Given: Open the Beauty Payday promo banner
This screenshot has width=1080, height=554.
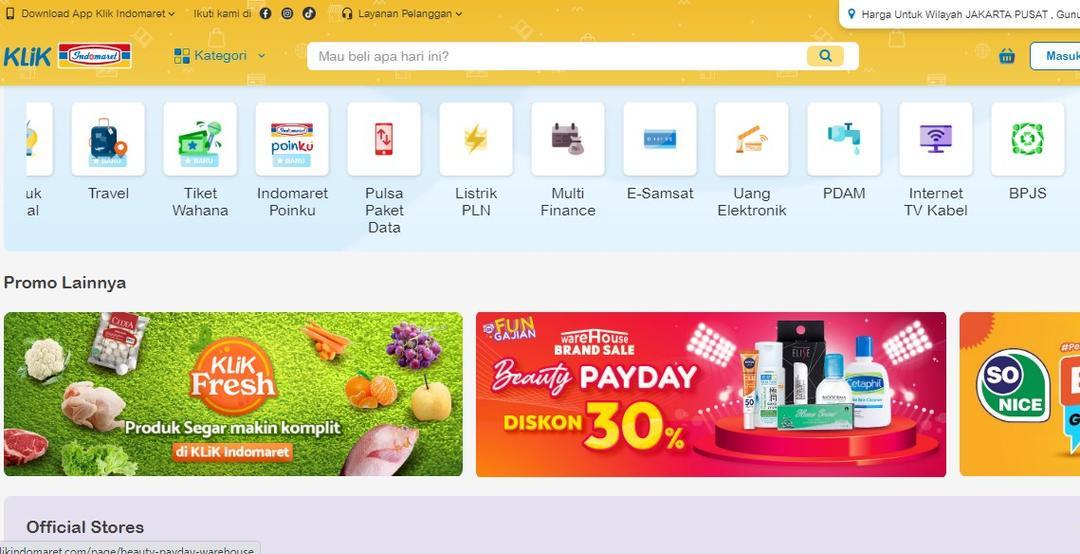Looking at the screenshot, I should coord(711,394).
